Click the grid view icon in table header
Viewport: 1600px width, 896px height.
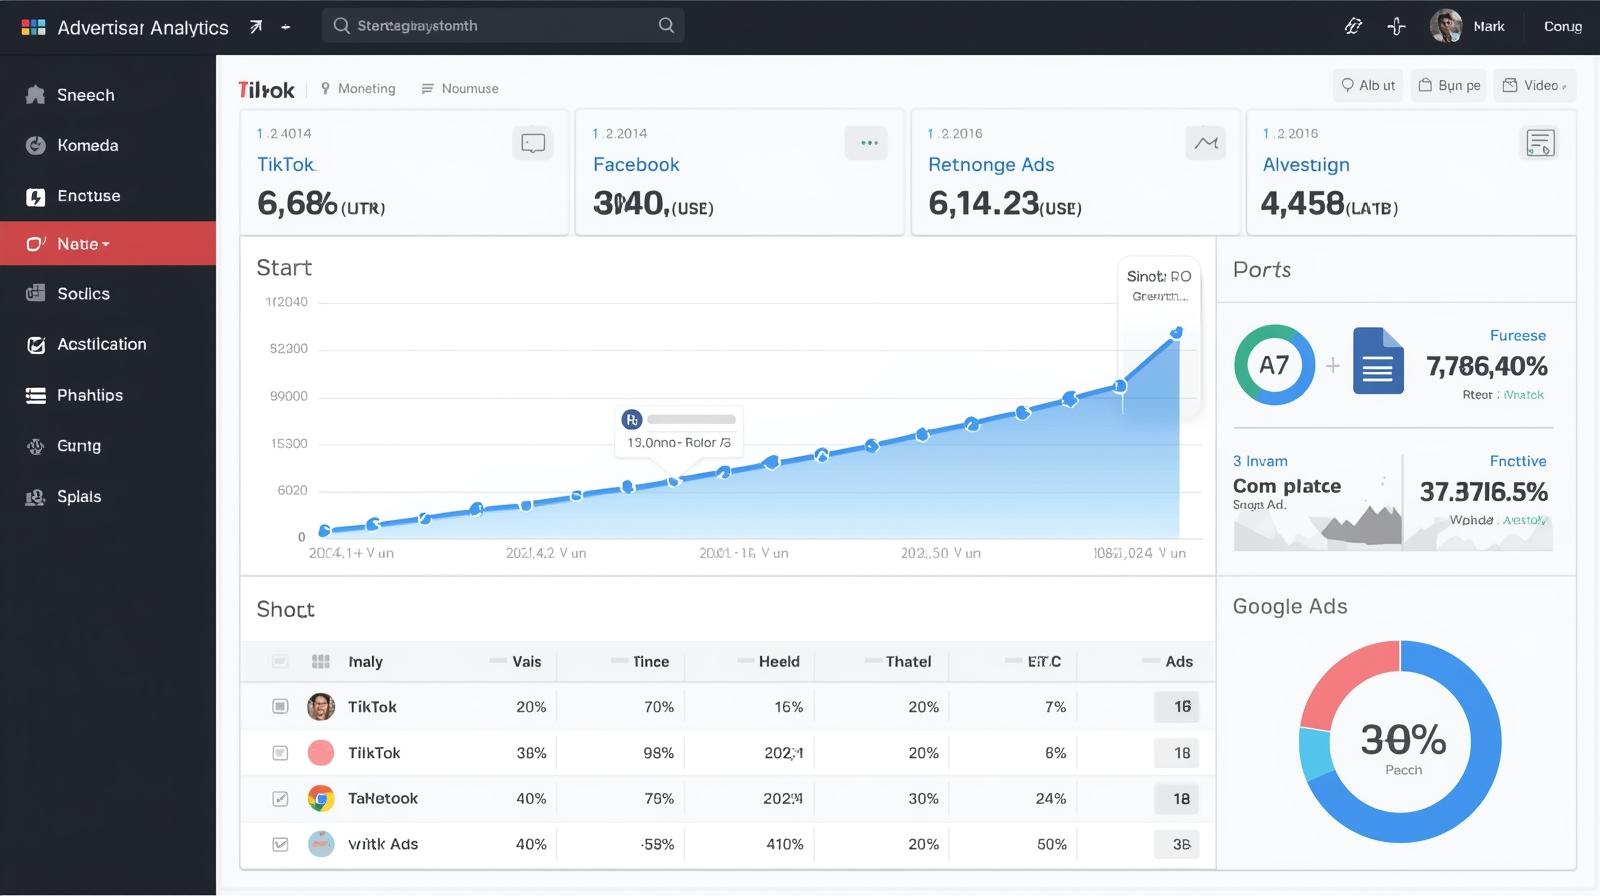coord(321,661)
